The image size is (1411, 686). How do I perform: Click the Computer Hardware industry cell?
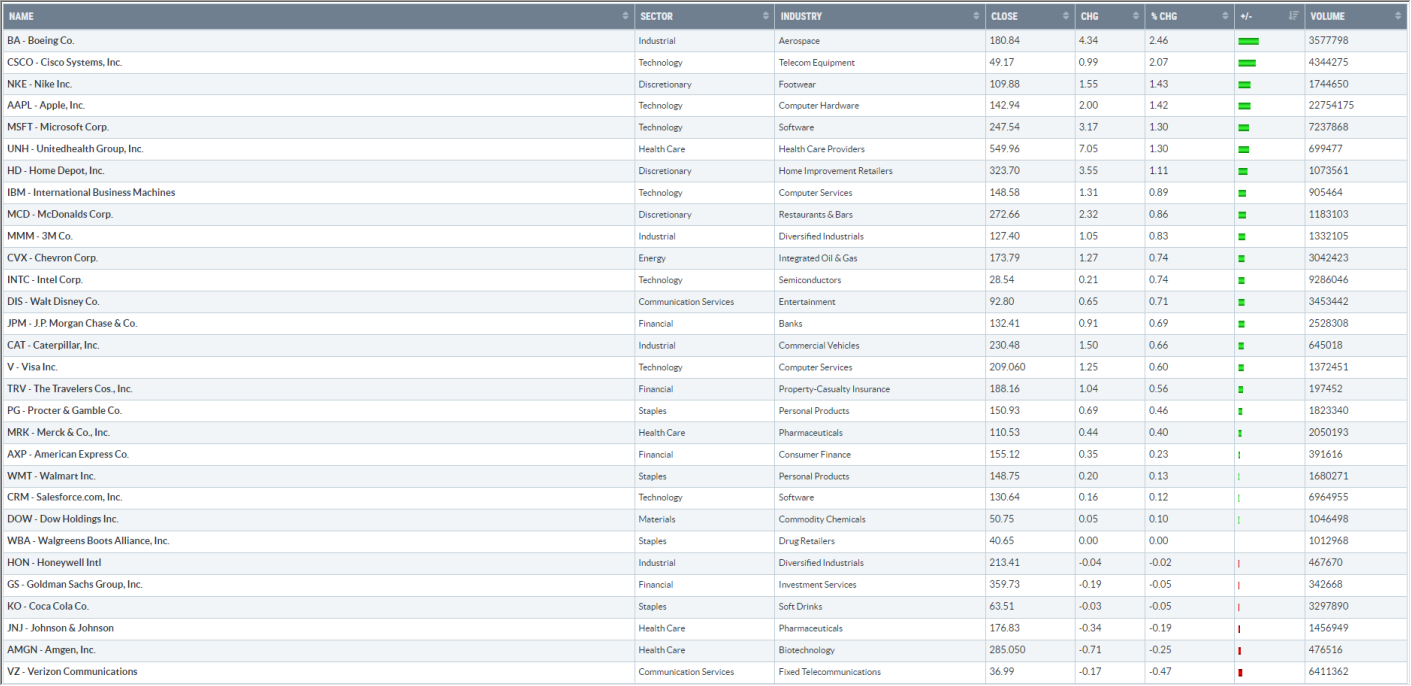tap(819, 106)
